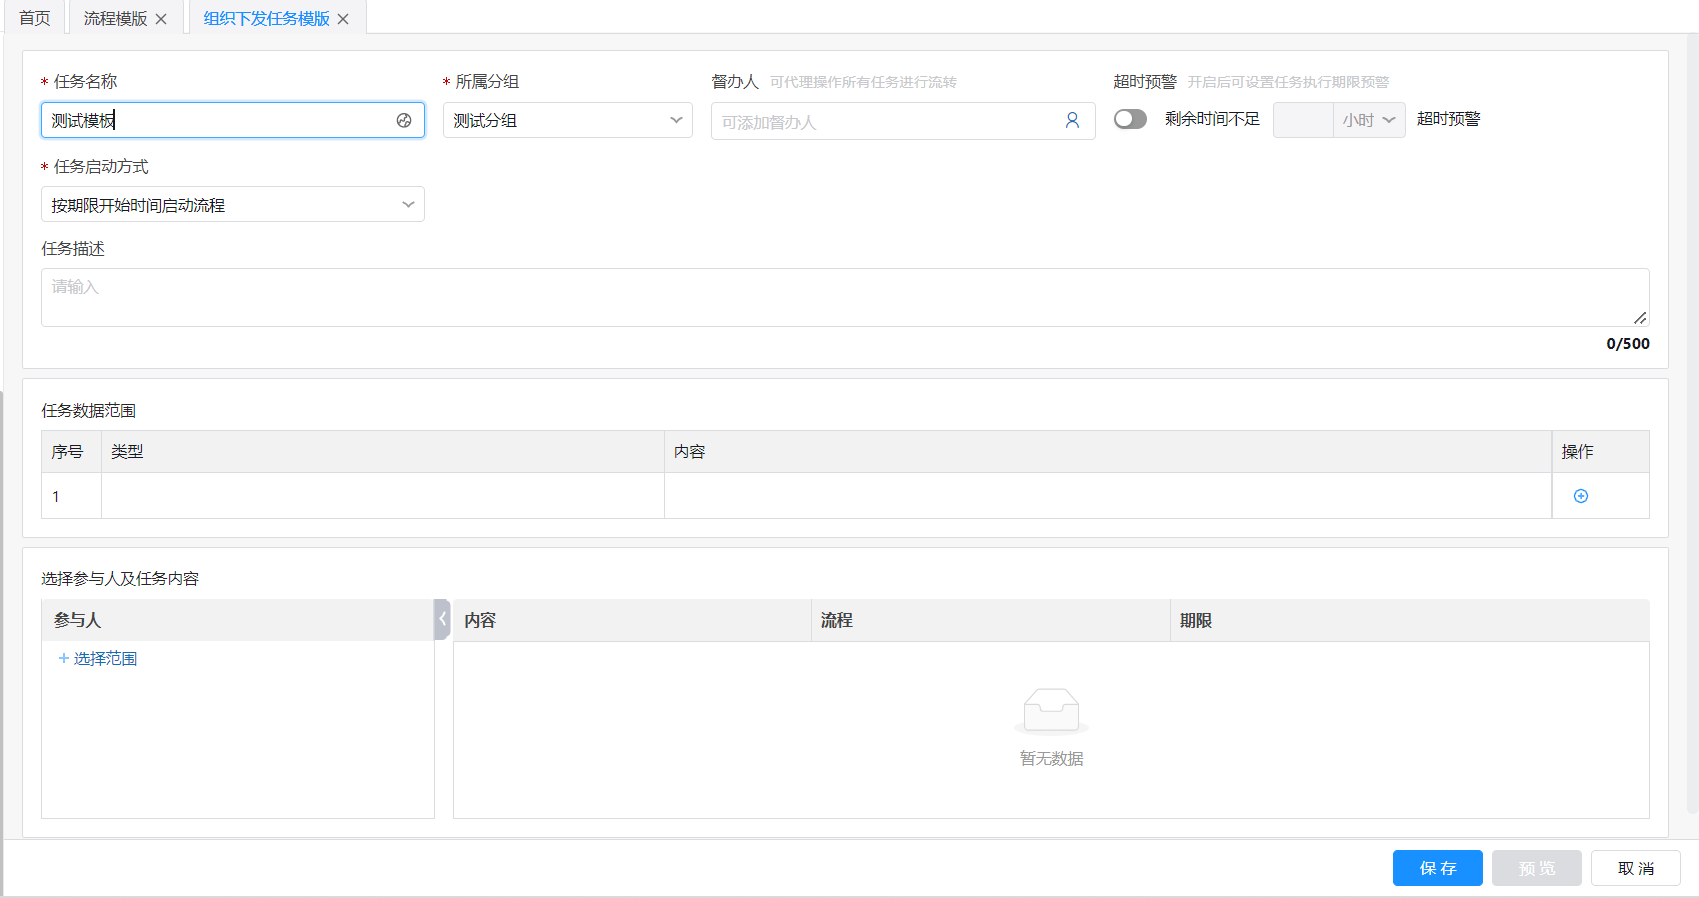Viewport: 1699px width, 898px height.
Task: Click the clear icon in 任务名称 field
Action: tap(404, 120)
